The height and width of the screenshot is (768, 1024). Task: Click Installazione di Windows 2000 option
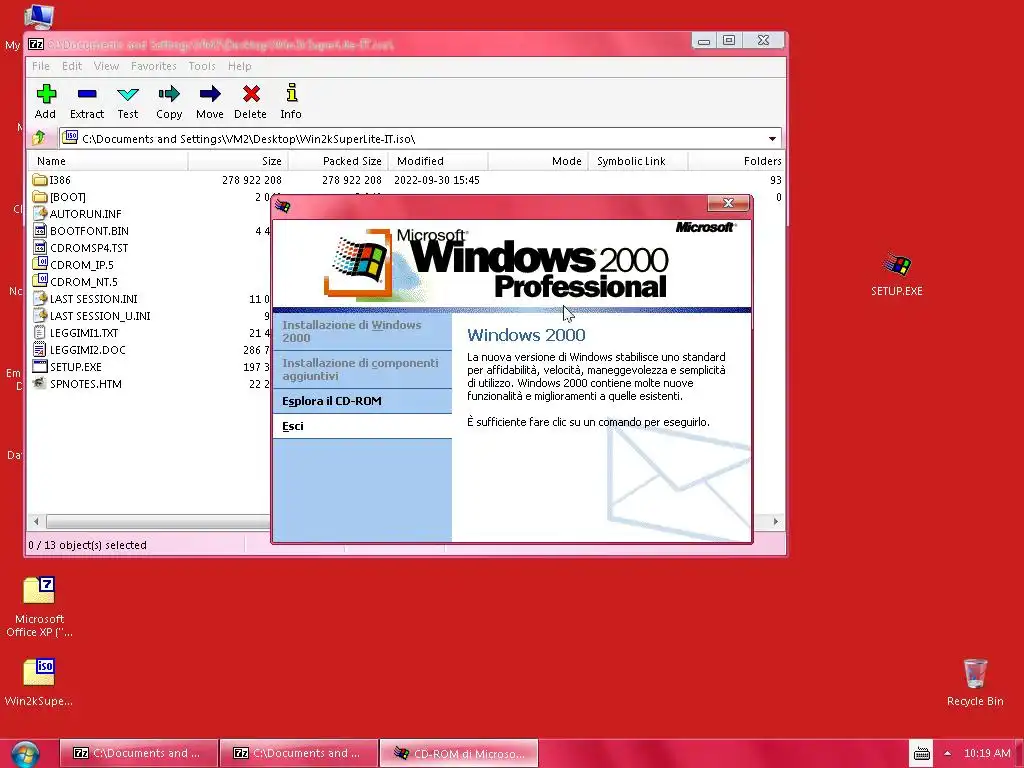pyautogui.click(x=362, y=331)
